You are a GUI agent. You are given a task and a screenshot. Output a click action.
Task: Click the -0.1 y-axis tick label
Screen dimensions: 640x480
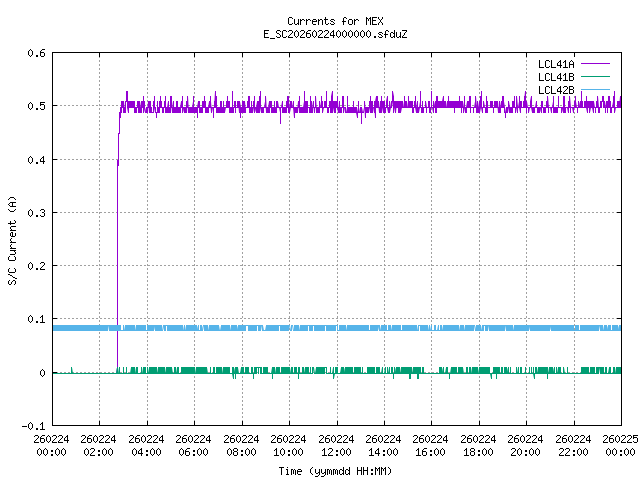tap(32, 426)
